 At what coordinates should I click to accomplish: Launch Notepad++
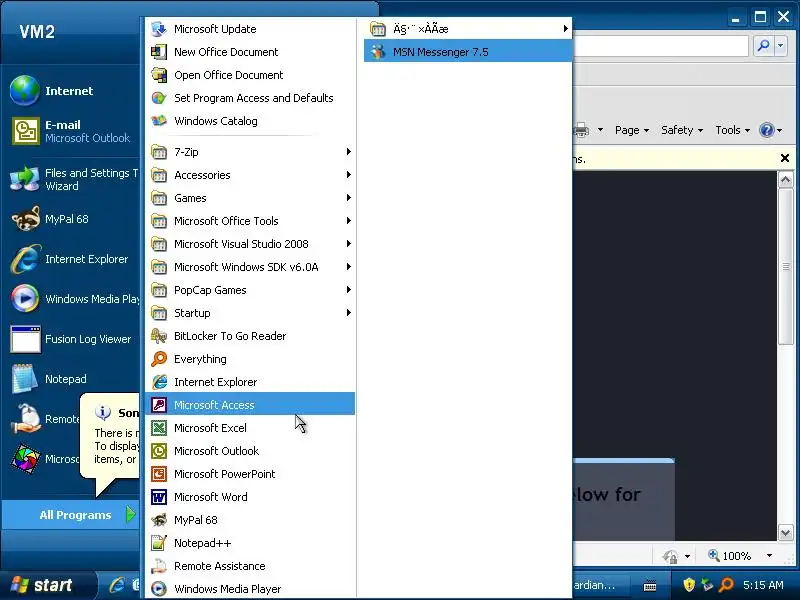pyautogui.click(x=250, y=543)
